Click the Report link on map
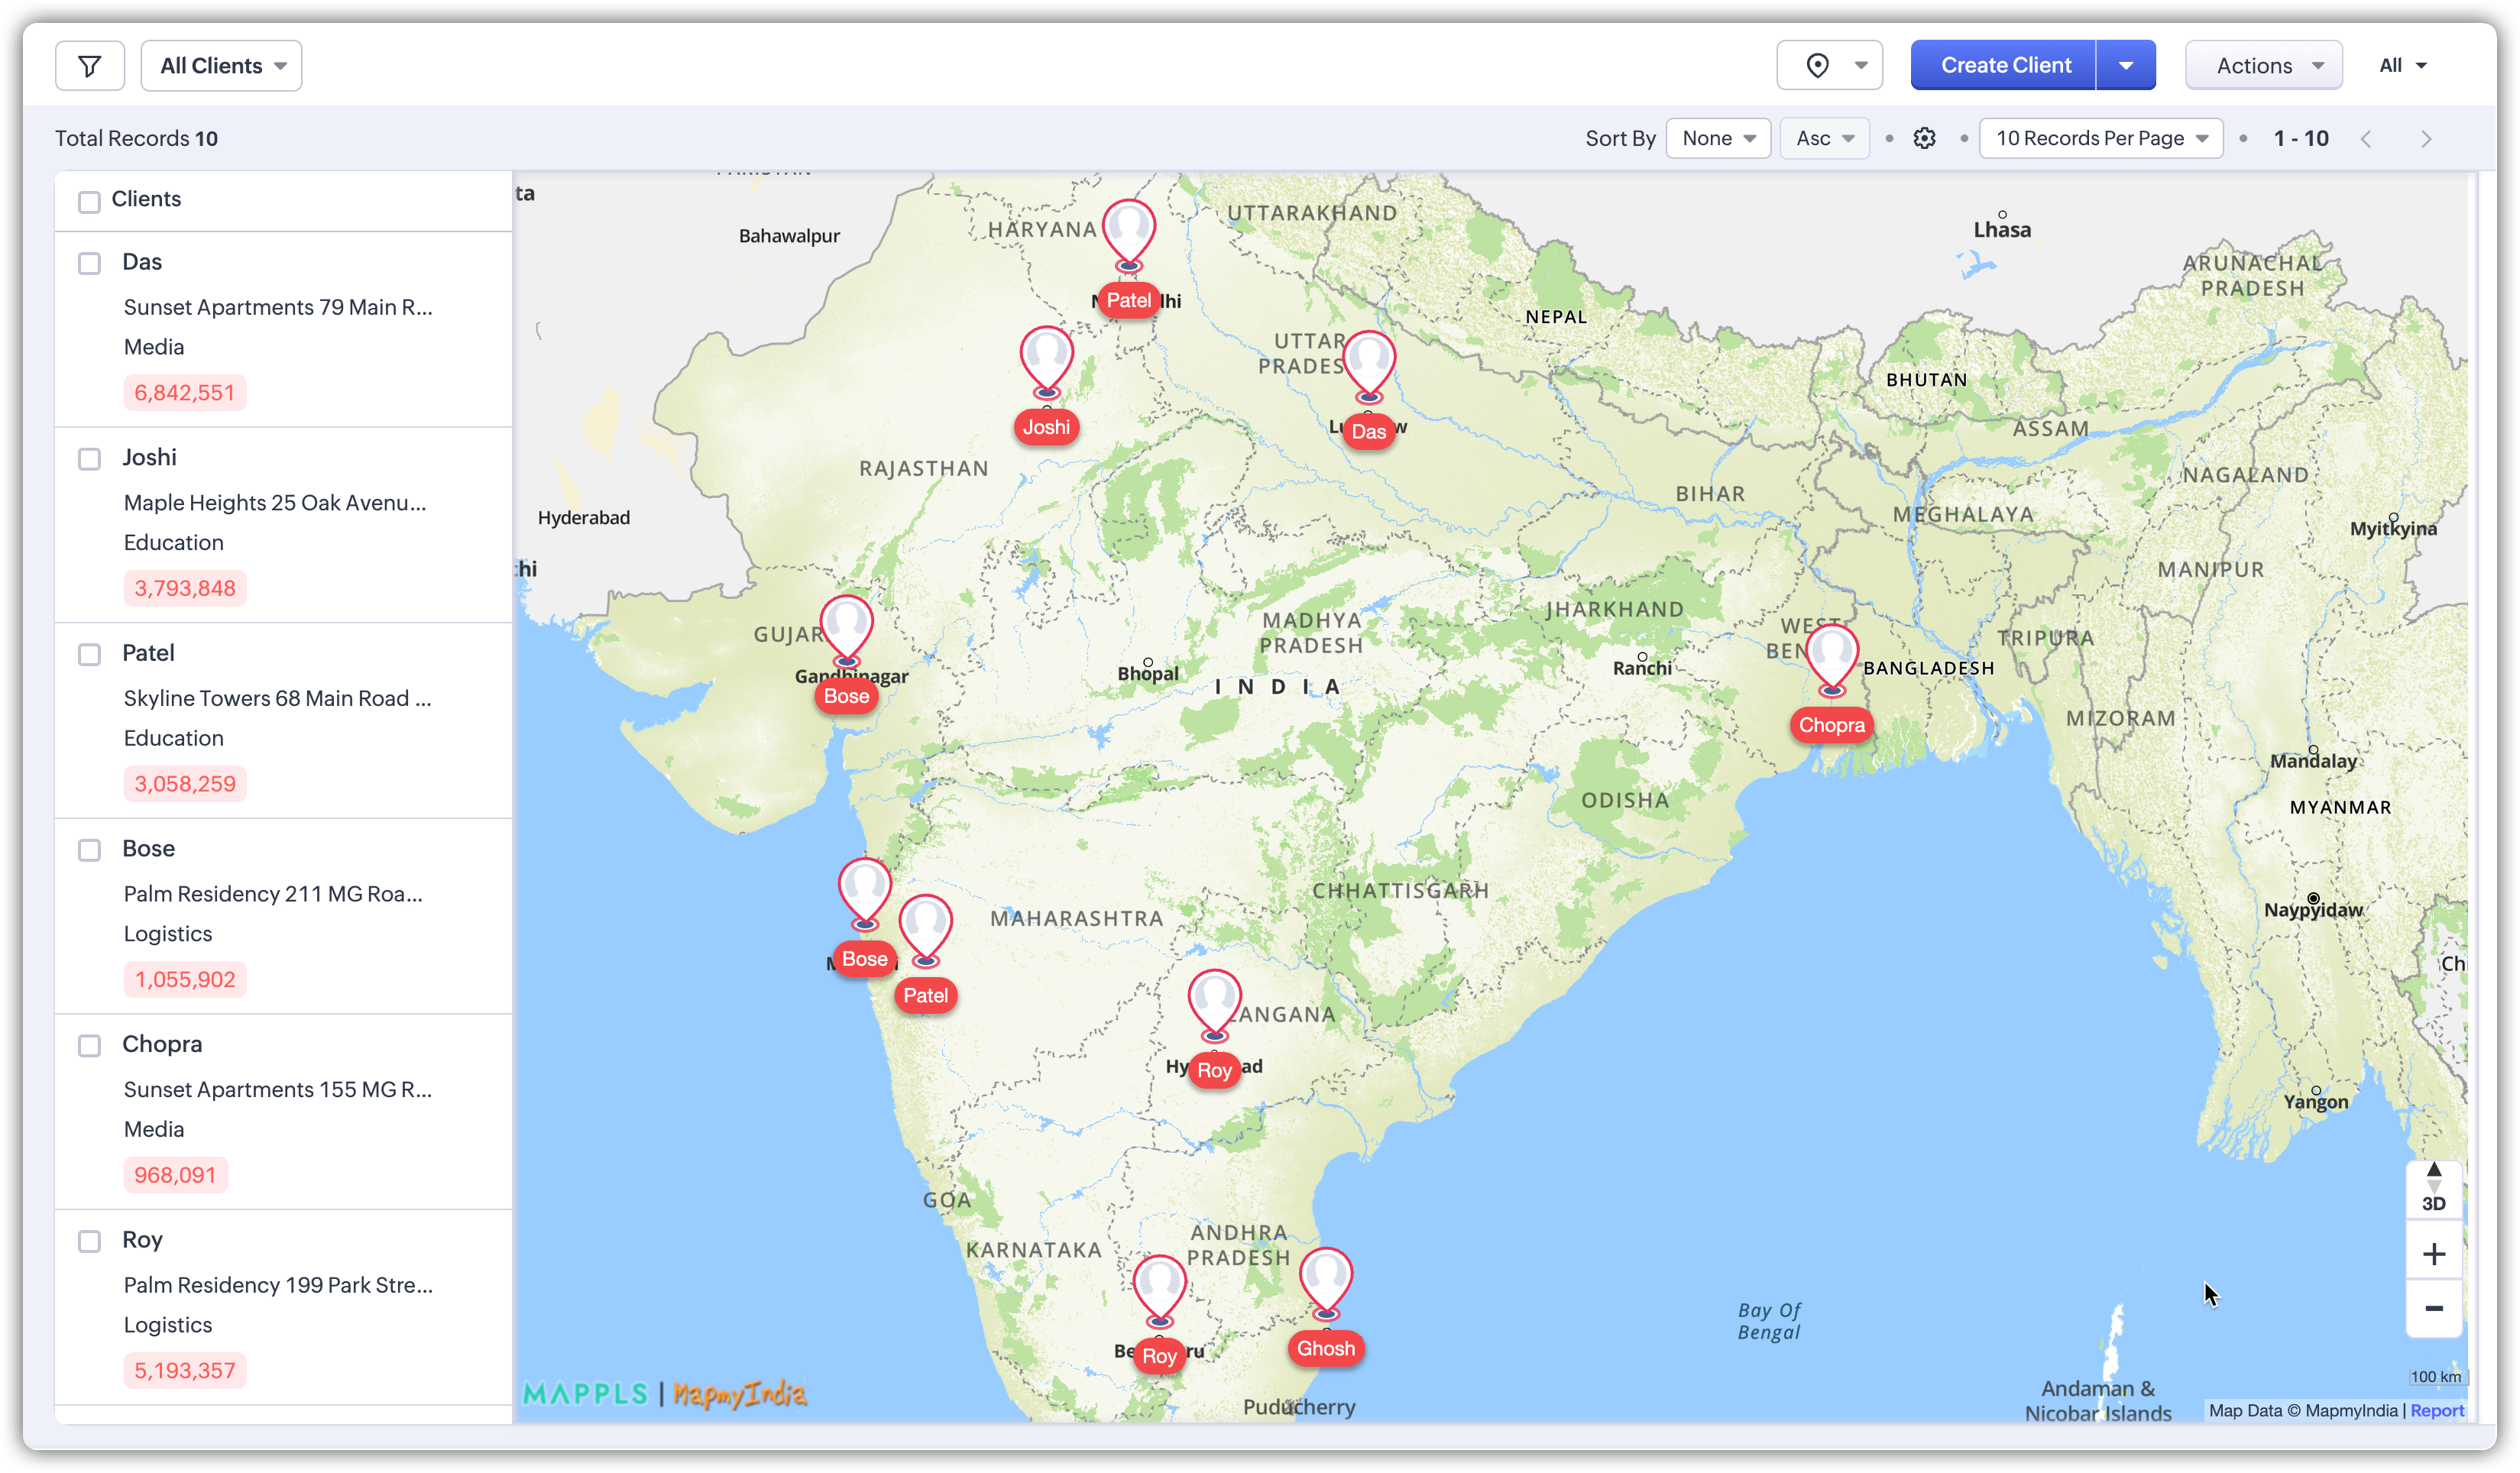This screenshot has height=1473, width=2520. click(2436, 1410)
